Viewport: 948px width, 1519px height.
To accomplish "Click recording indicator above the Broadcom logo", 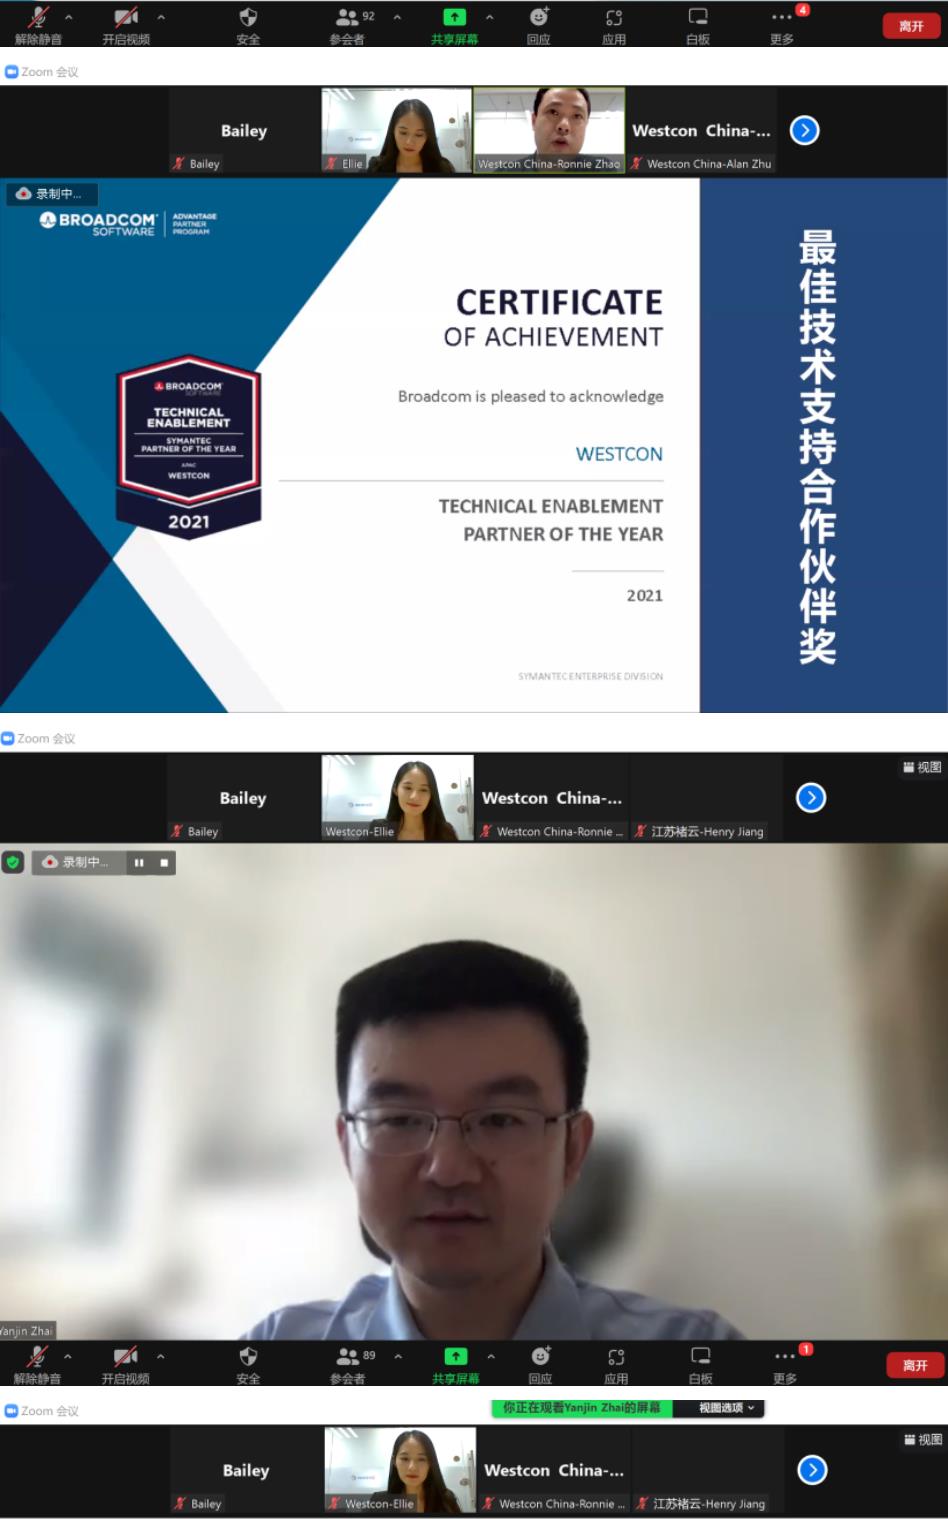I will (51, 193).
